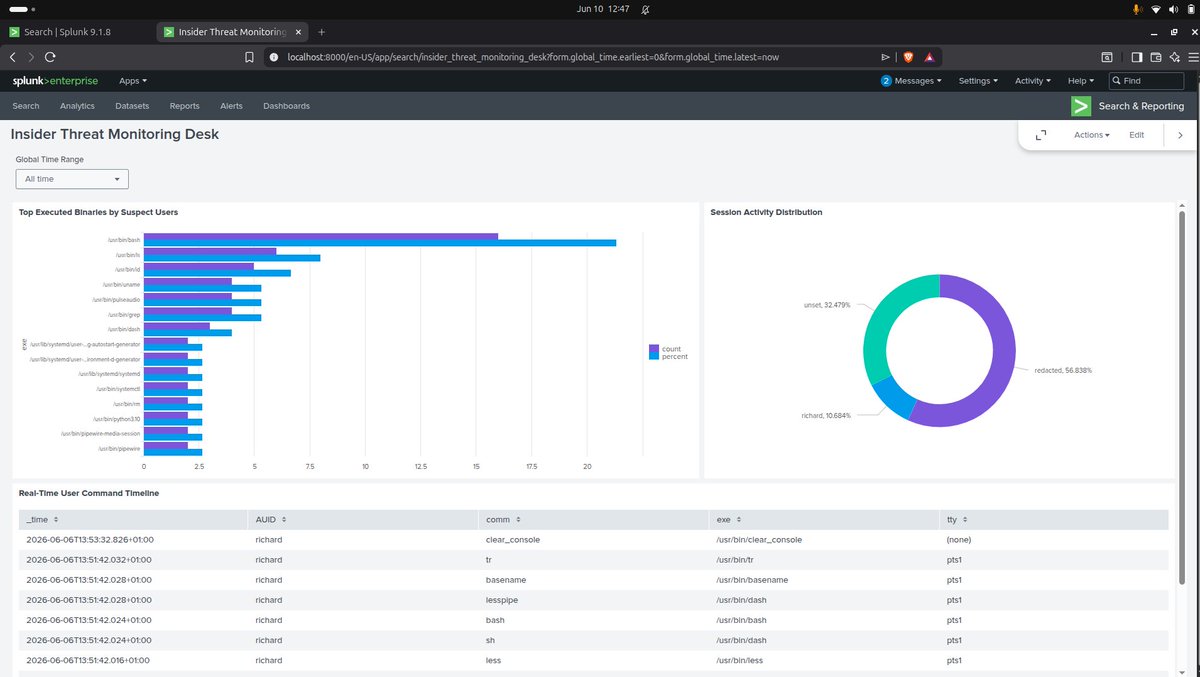Click the Splunk enterprise logo
The width and height of the screenshot is (1200, 677).
tap(55, 81)
